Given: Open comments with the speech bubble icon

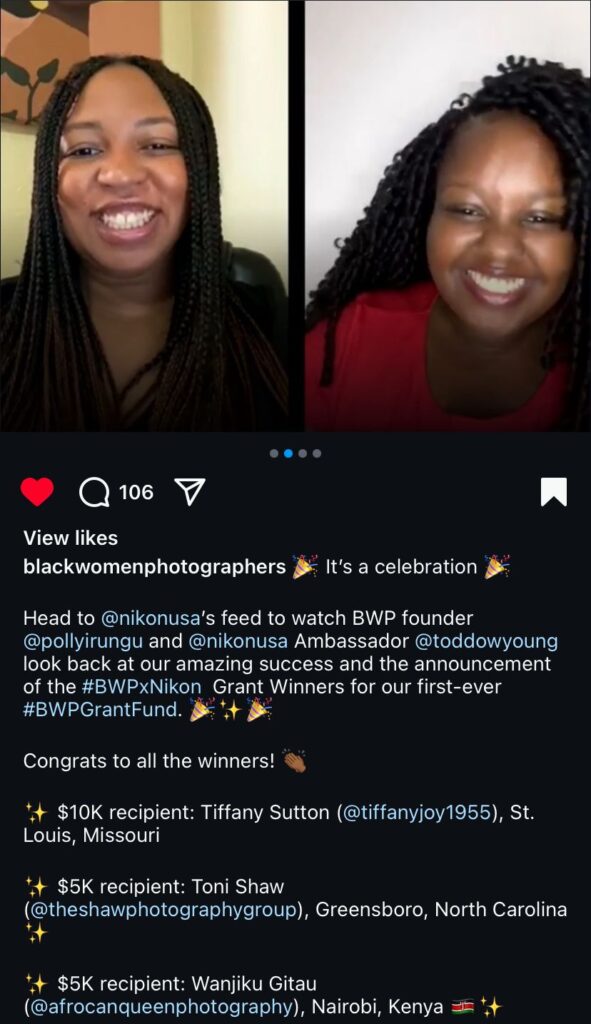Looking at the screenshot, I should [95, 493].
